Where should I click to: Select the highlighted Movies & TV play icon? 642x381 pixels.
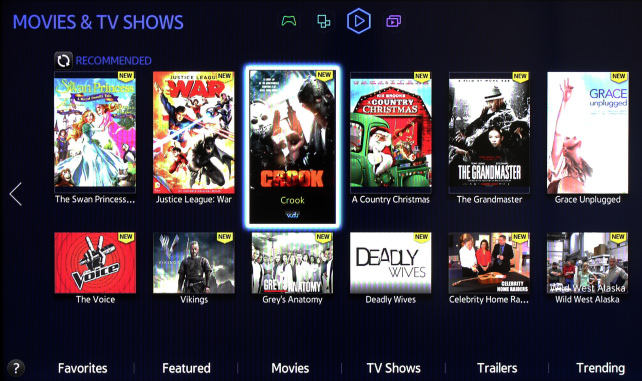pos(359,21)
